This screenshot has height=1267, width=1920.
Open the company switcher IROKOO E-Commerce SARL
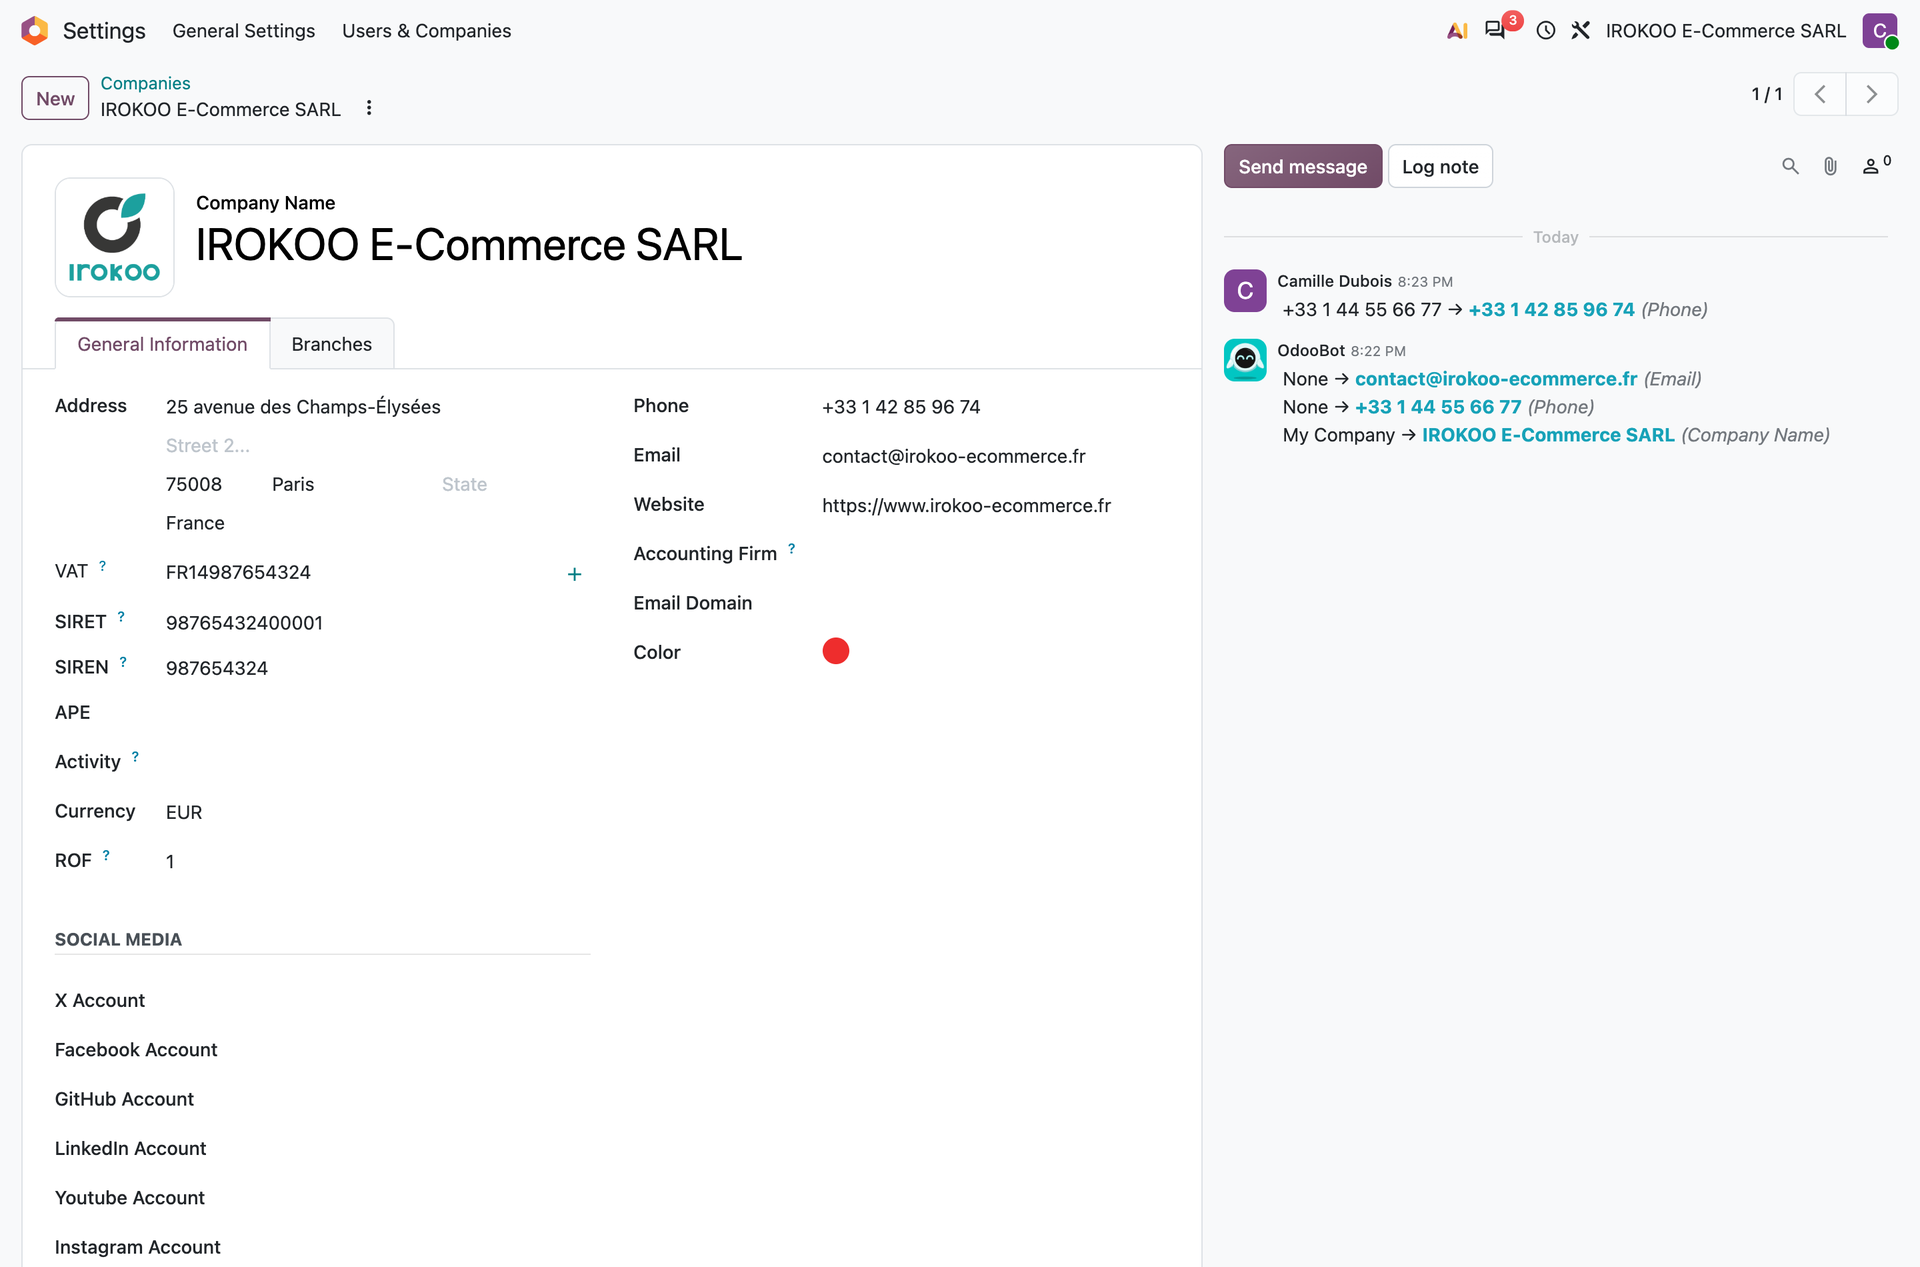(1725, 31)
